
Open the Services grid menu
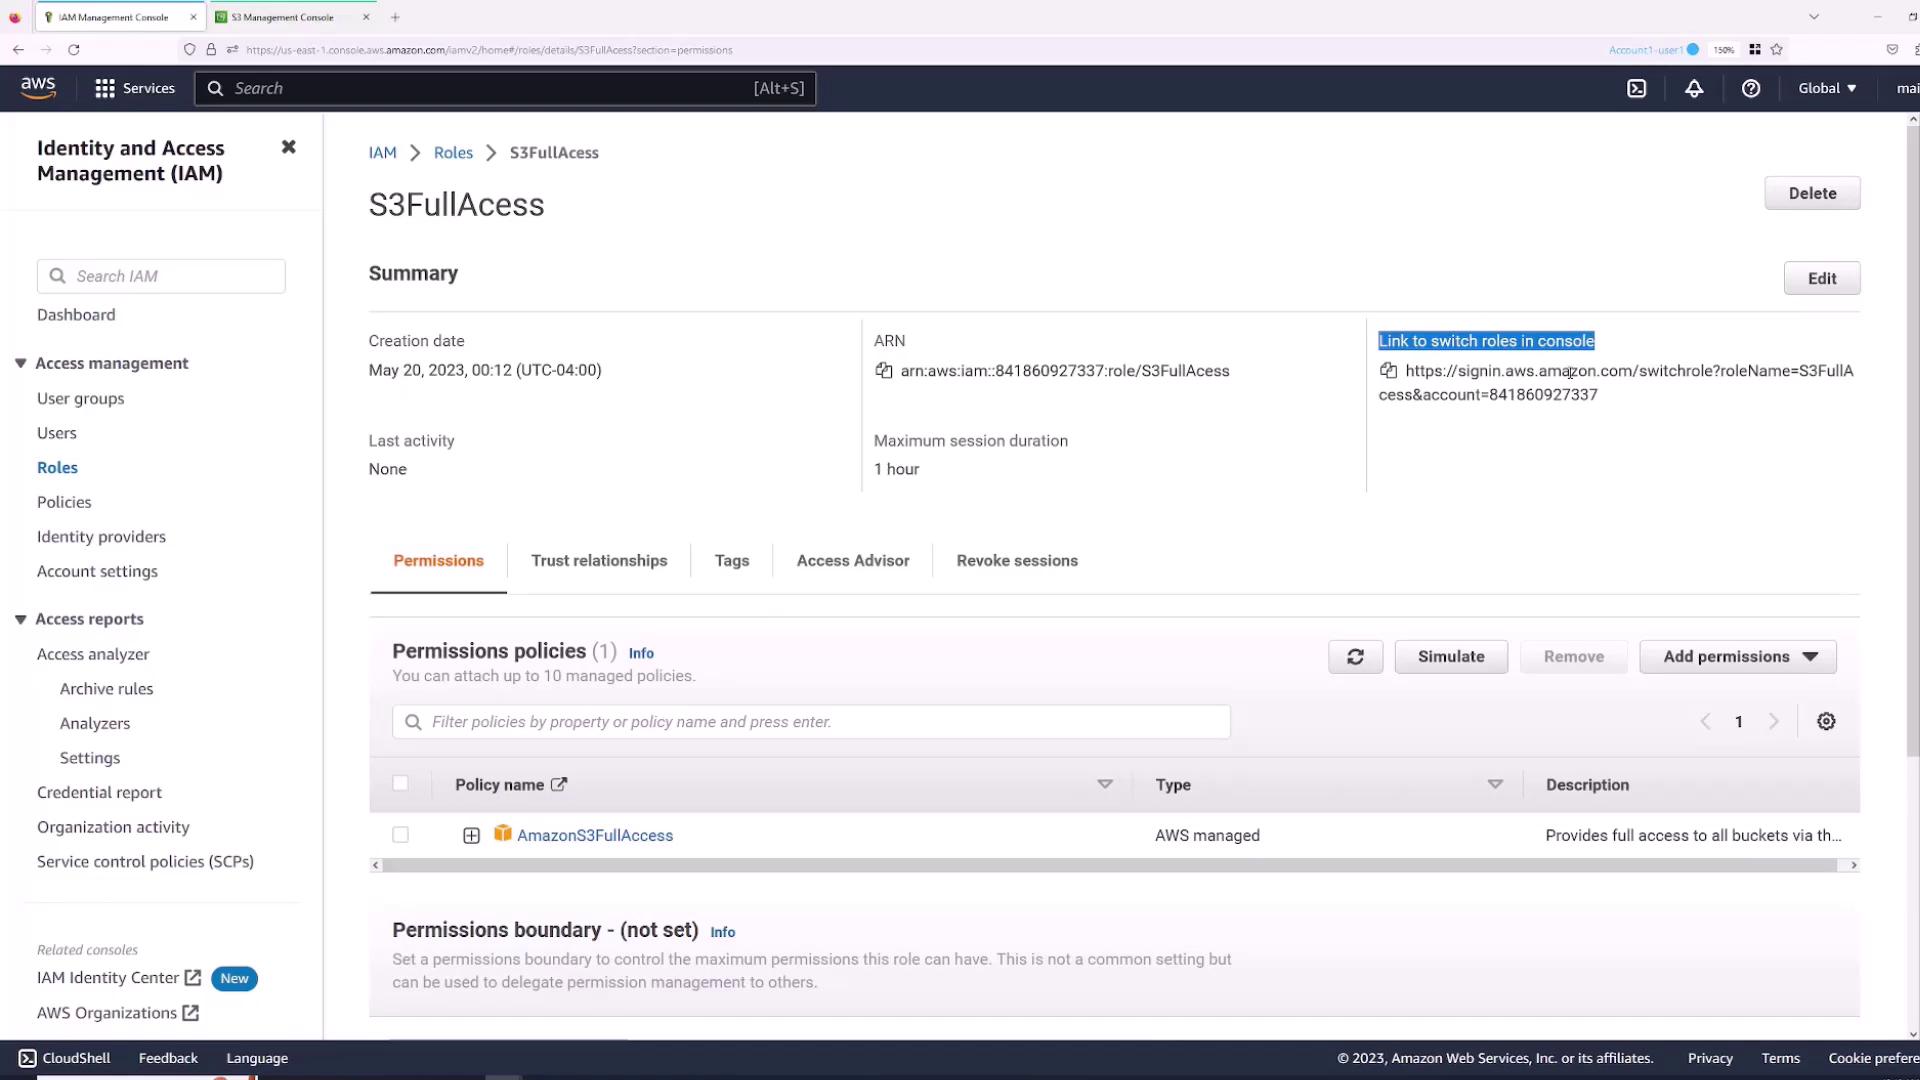click(104, 88)
